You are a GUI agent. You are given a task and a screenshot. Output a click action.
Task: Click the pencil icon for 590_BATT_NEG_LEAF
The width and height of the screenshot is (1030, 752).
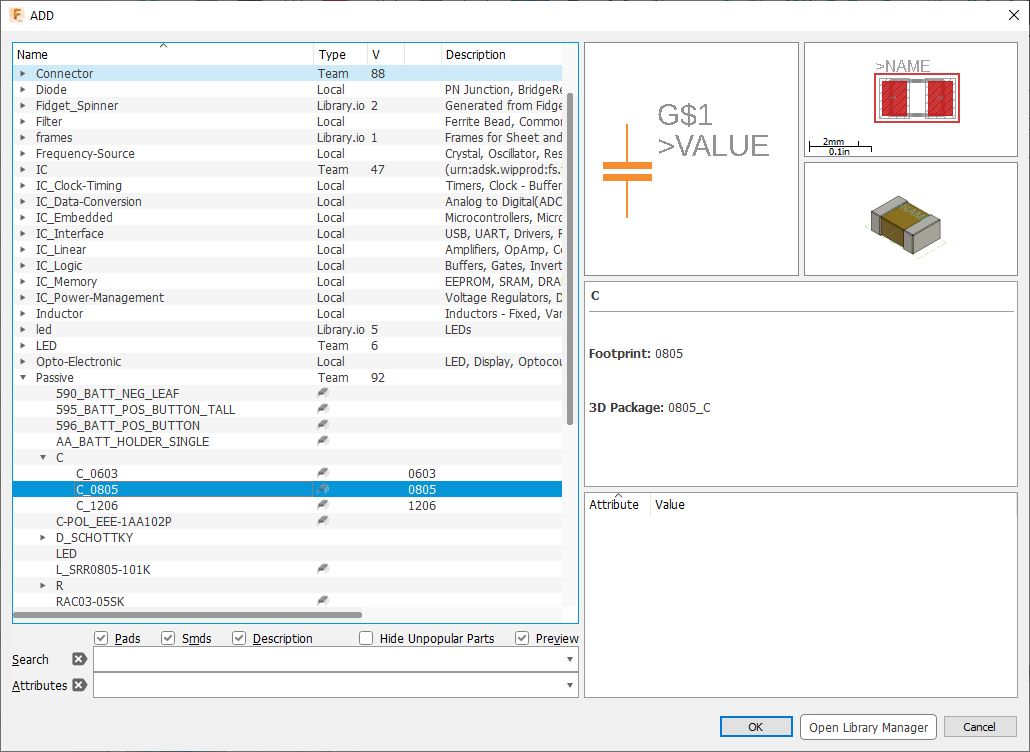pyautogui.click(x=322, y=393)
